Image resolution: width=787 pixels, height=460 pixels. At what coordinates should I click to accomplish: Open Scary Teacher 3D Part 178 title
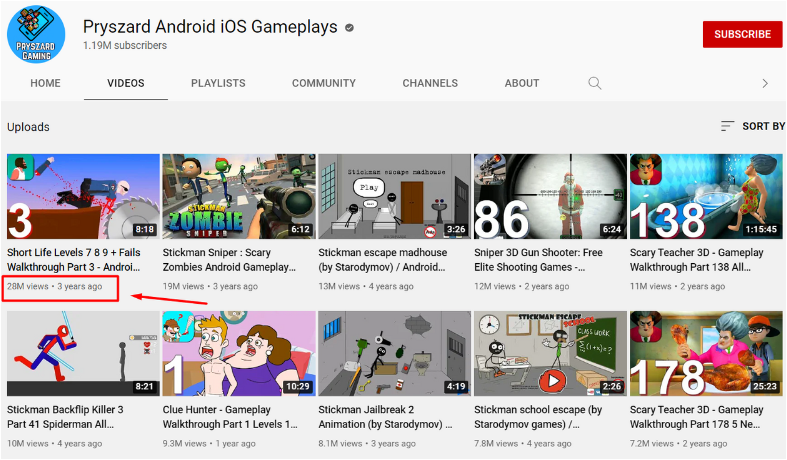697,417
